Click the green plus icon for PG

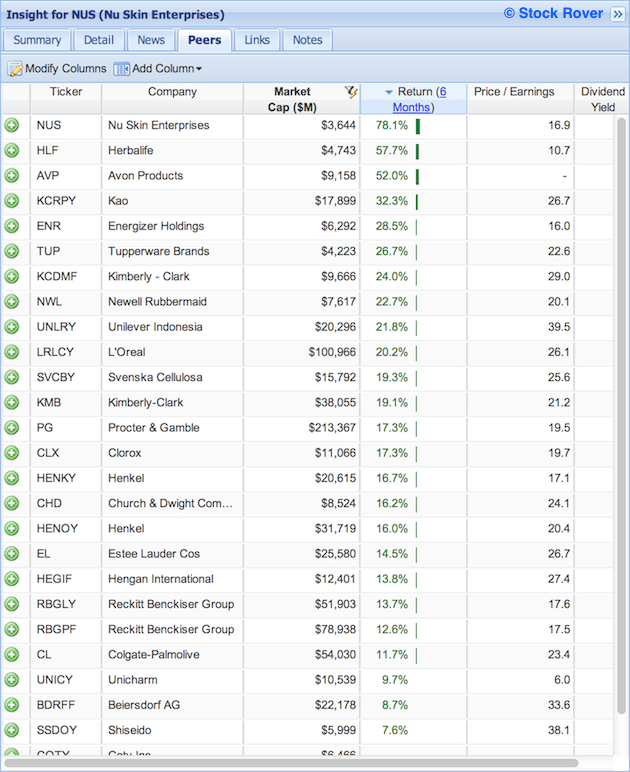click(11, 427)
